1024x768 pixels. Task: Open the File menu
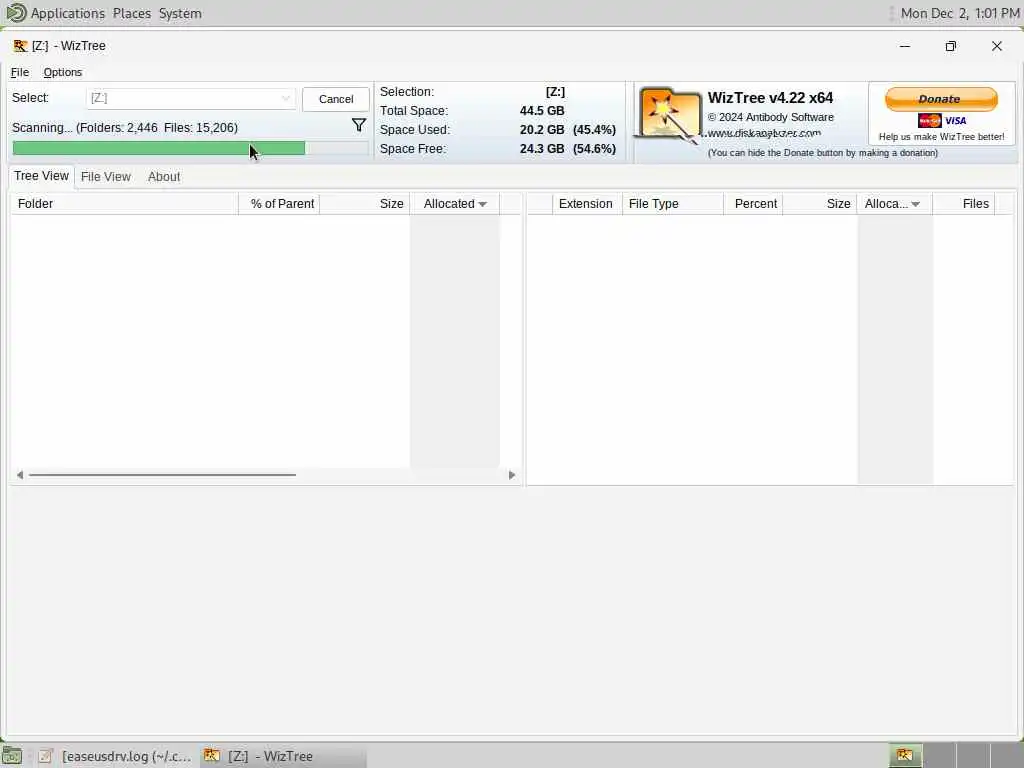pos(20,72)
